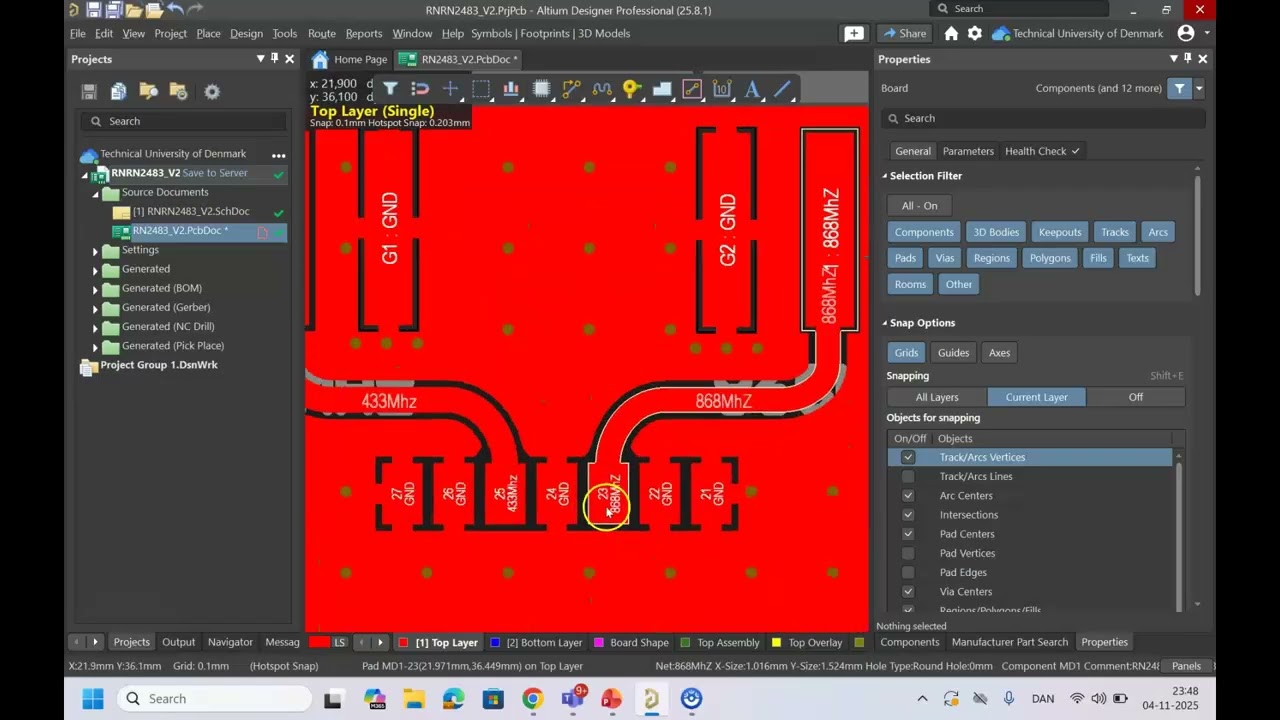Select the place polygon pour tool
Image resolution: width=1280 pixels, height=720 pixels.
pyautogui.click(x=662, y=89)
